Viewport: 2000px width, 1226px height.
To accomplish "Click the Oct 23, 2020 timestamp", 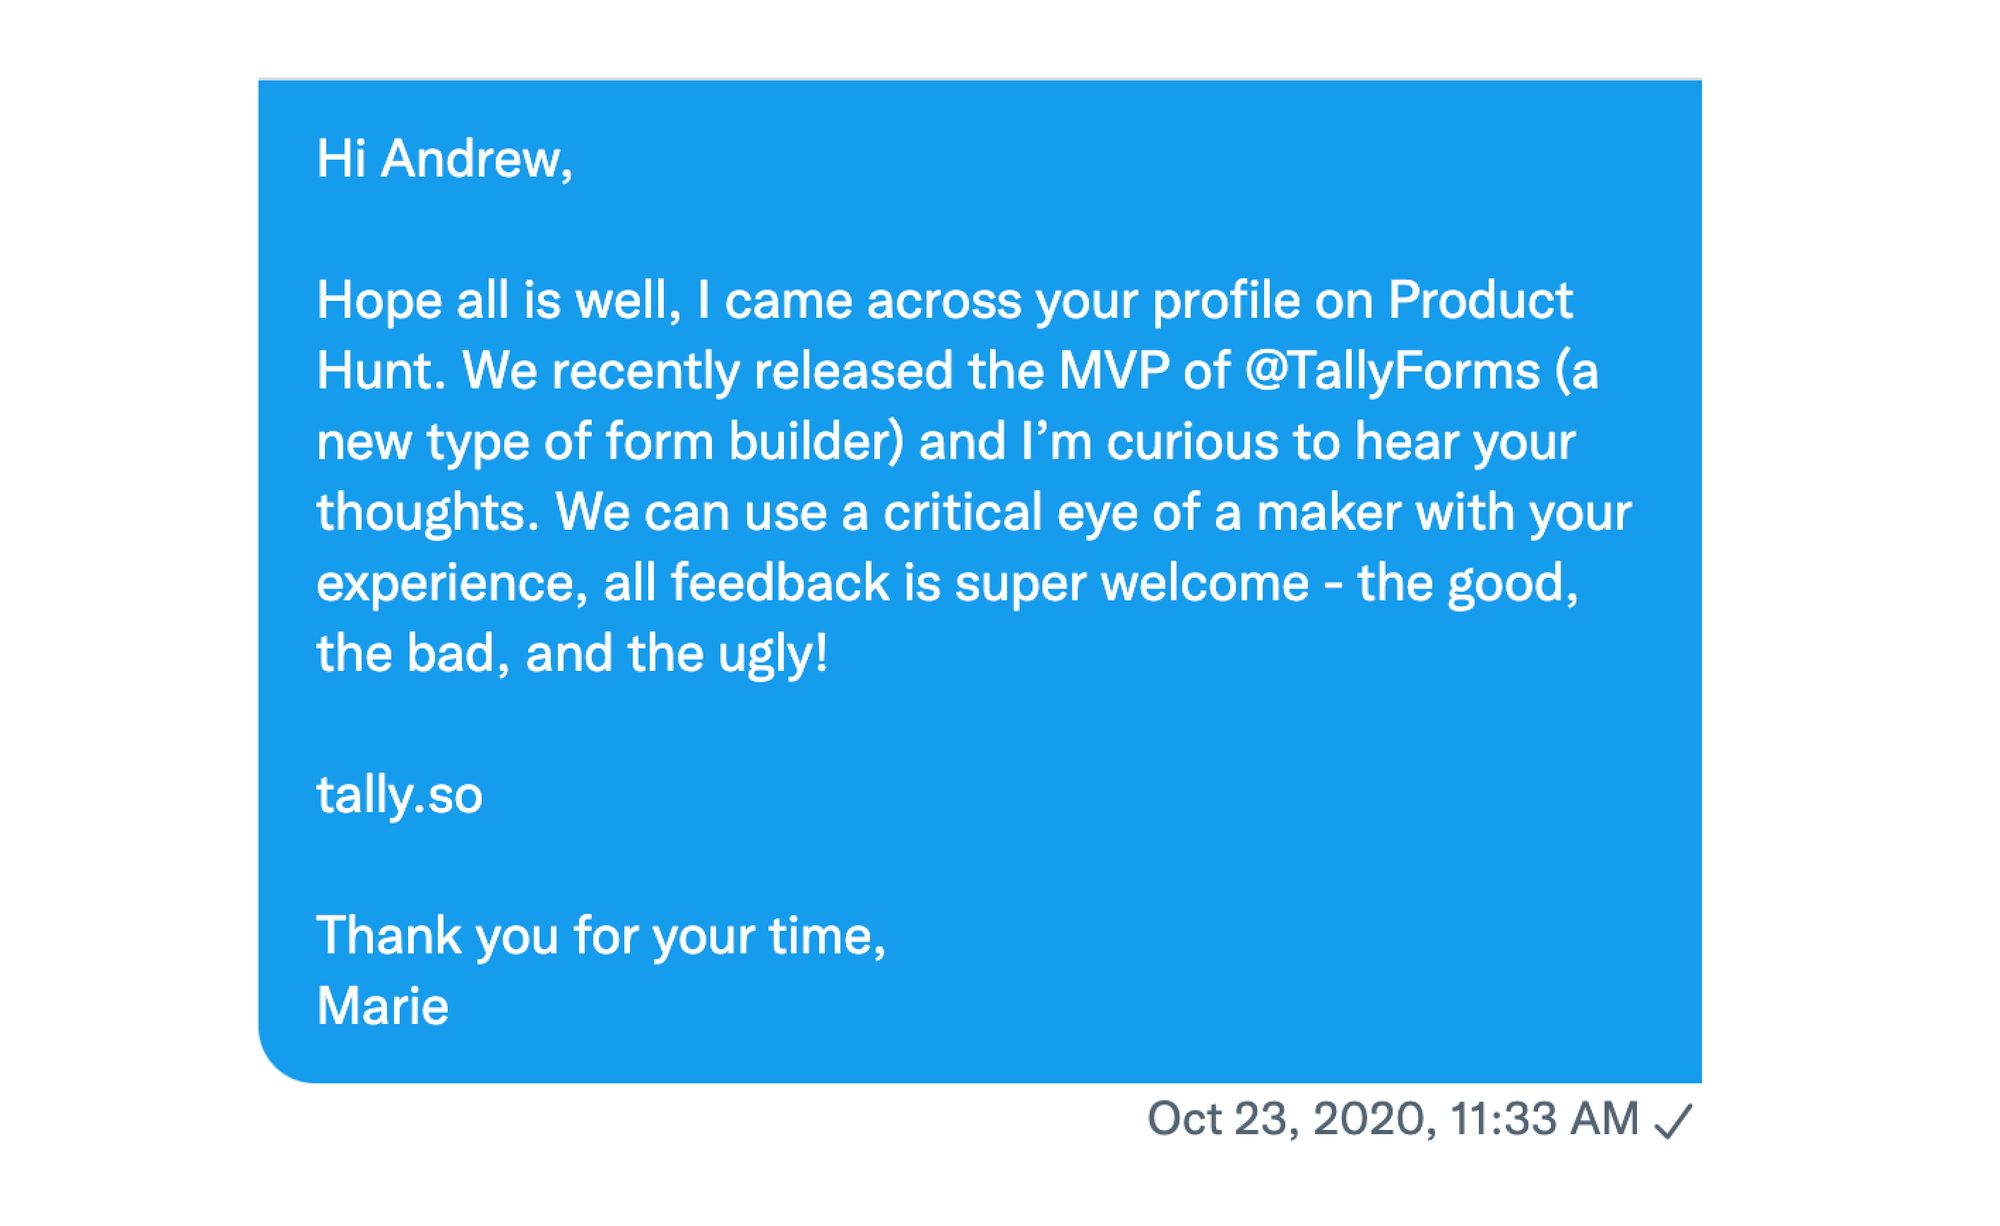I will click(x=1392, y=1118).
